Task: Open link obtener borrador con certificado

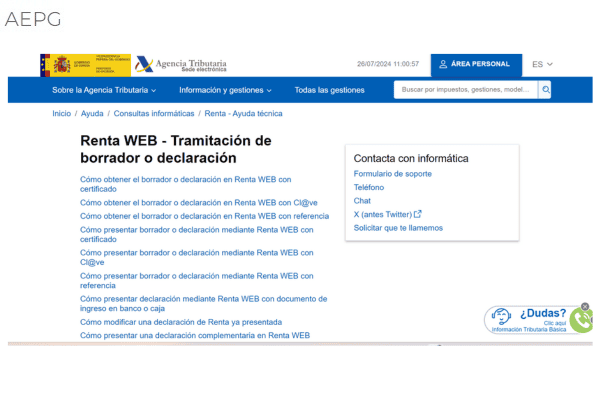Action: [x=186, y=184]
